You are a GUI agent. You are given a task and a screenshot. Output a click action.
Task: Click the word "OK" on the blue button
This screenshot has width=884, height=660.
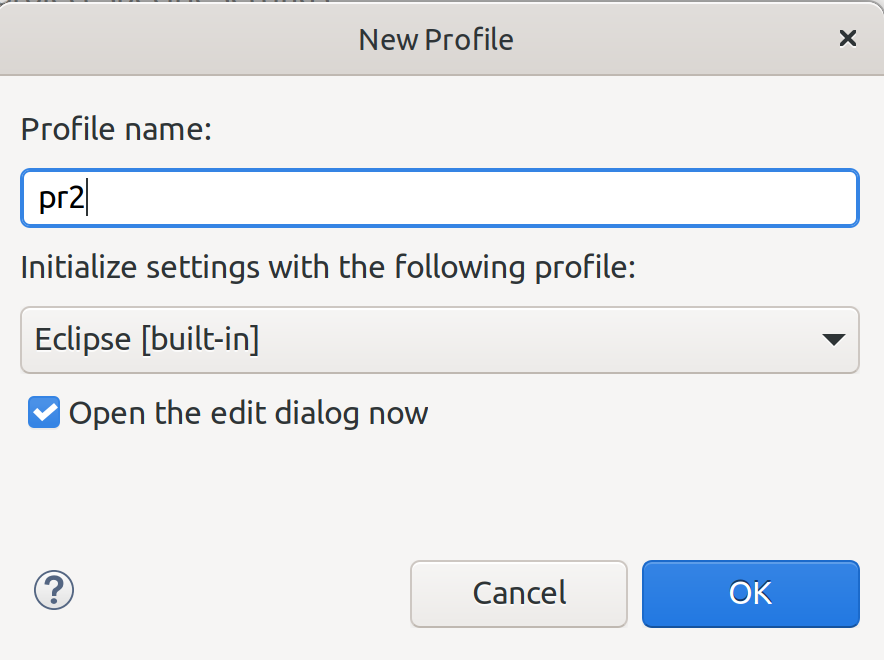click(x=750, y=593)
